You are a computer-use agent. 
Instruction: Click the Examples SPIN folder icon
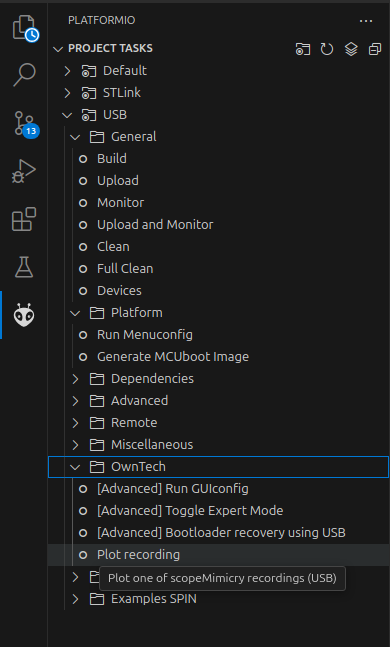coord(97,599)
